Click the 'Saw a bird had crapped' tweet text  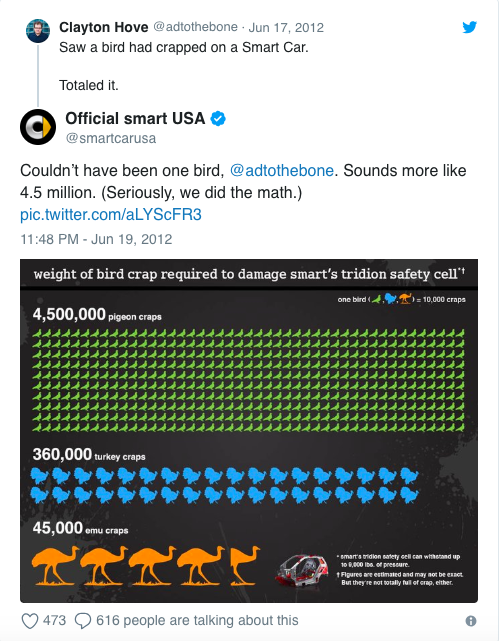tap(183, 47)
